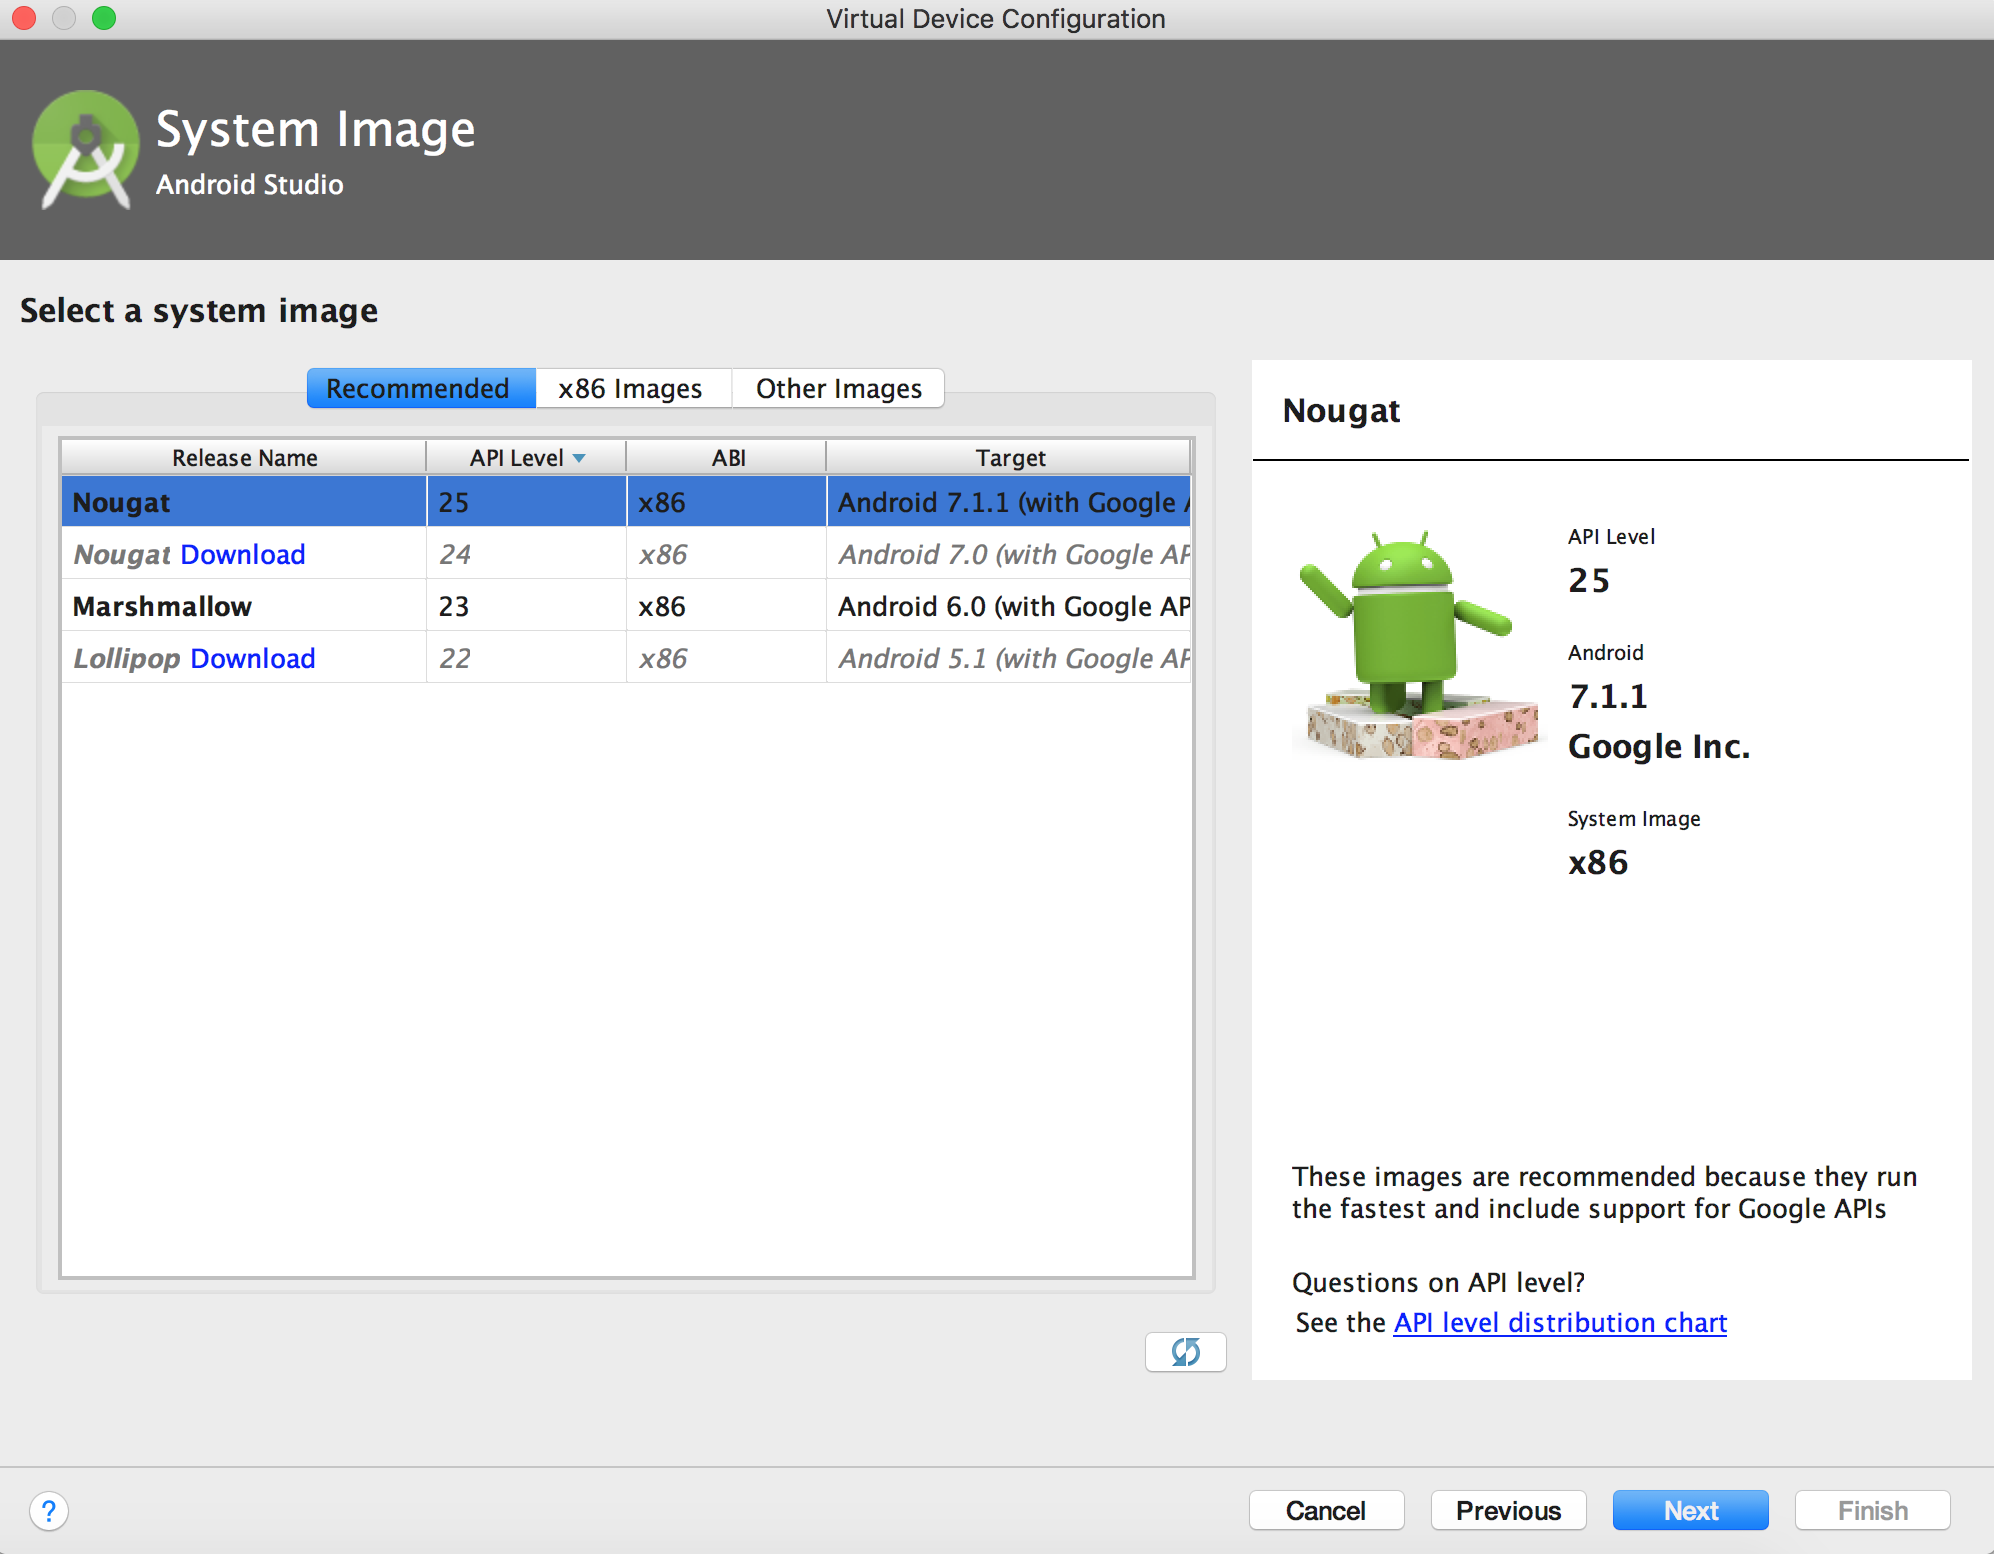Download the Nougat API 24 image
Screen dimensions: 1994x1554
tap(244, 553)
